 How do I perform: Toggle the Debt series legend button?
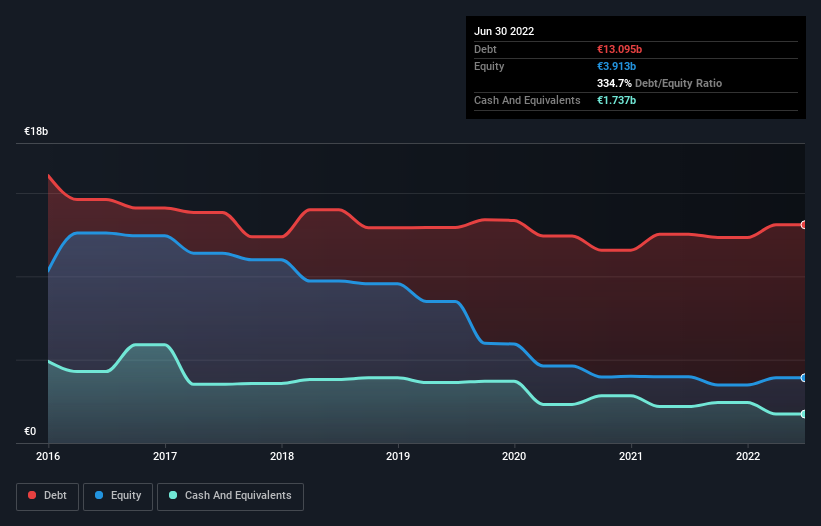47,496
